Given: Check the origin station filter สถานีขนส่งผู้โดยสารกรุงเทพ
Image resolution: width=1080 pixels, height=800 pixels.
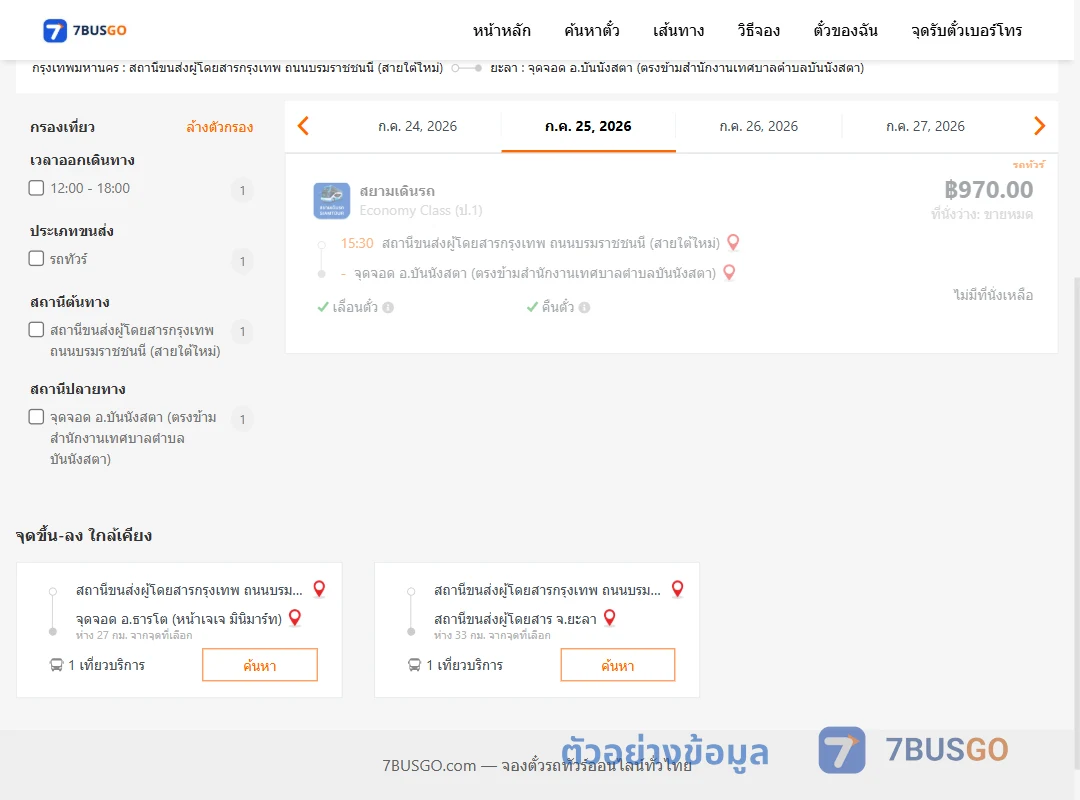Looking at the screenshot, I should [x=37, y=329].
